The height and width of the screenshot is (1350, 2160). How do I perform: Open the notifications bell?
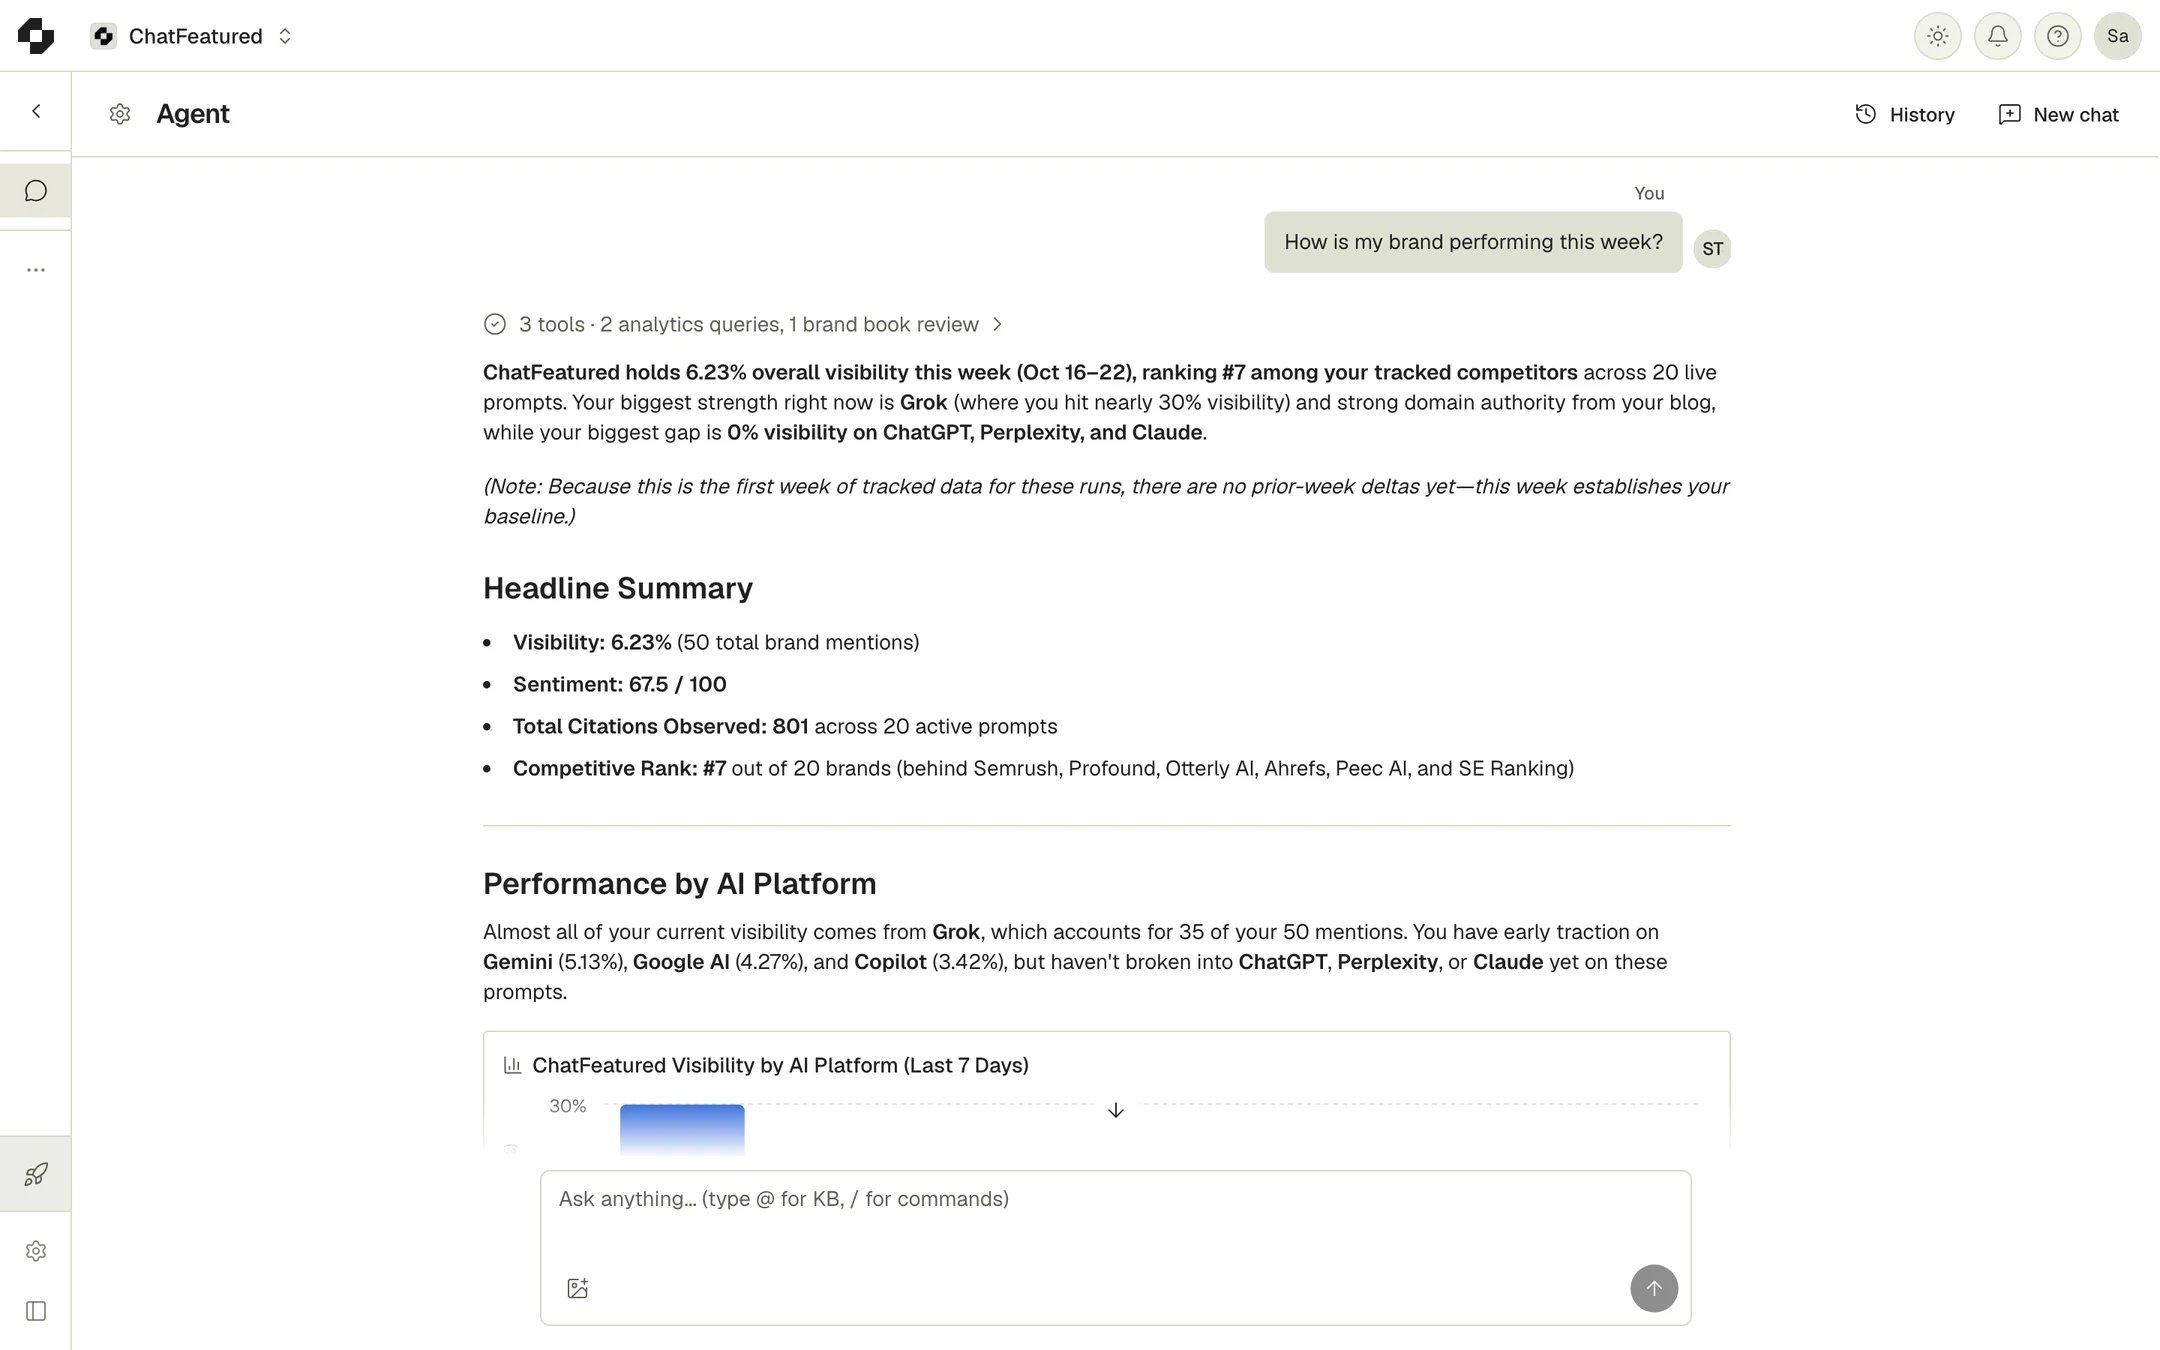(x=1997, y=36)
